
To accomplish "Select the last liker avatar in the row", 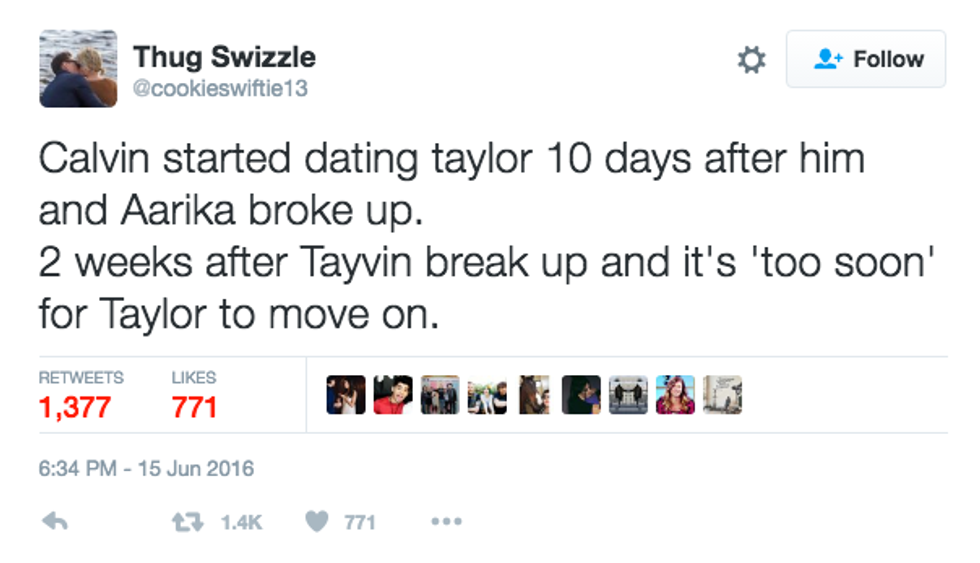I will coord(722,395).
